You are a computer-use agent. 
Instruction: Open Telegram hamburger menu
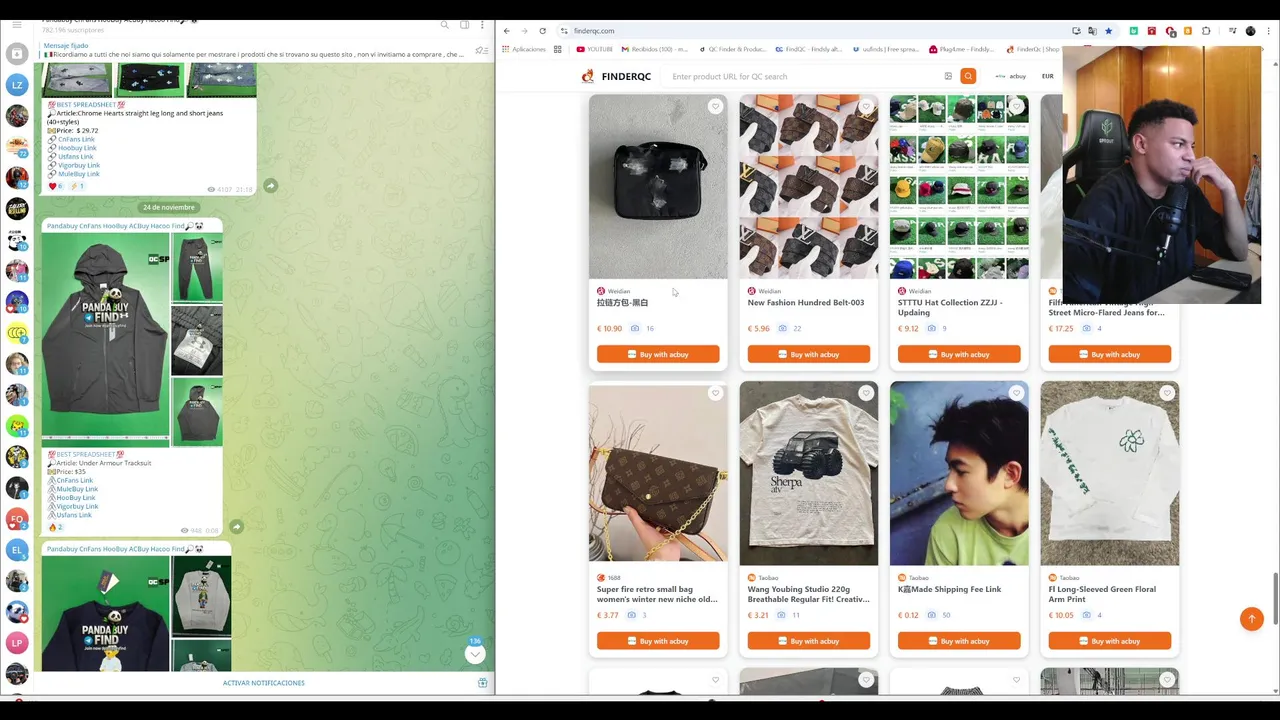(x=17, y=25)
